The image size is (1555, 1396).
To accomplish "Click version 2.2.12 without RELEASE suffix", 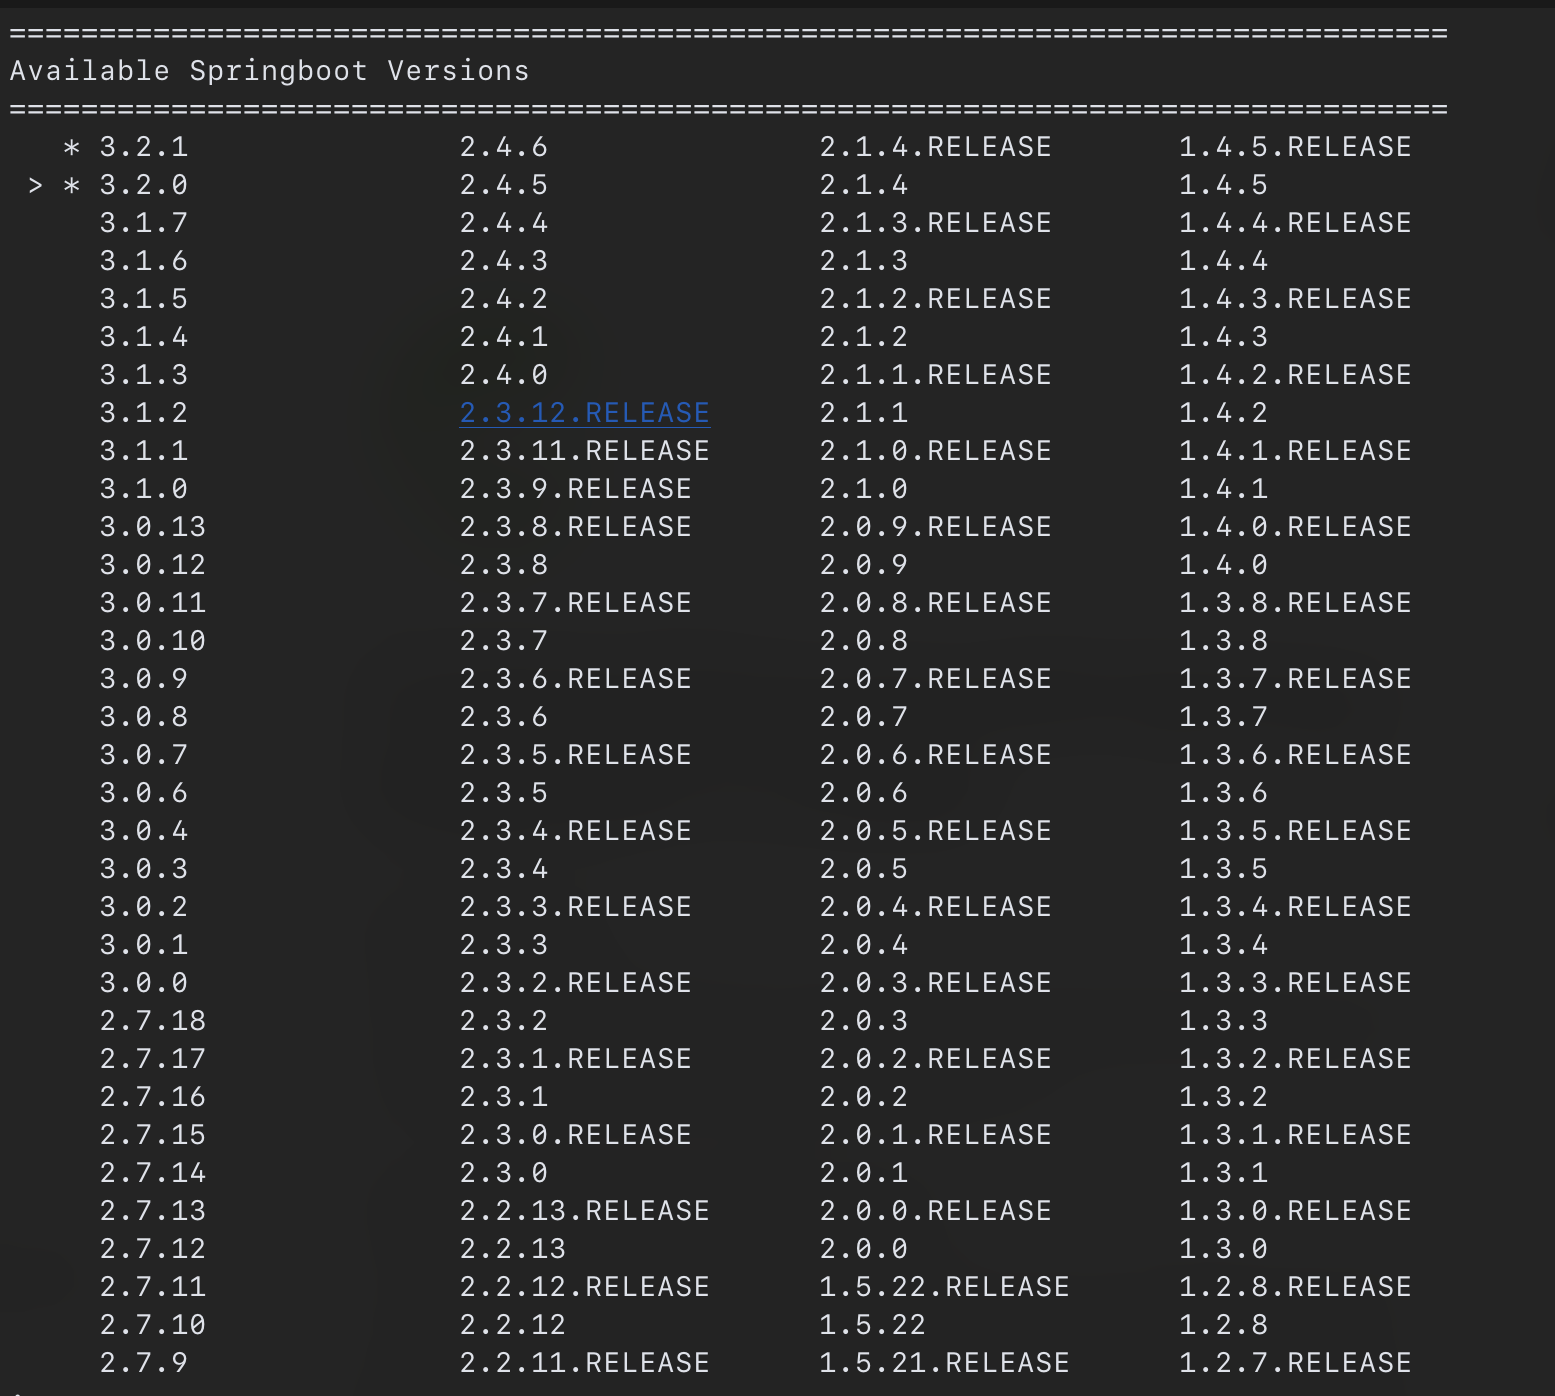I will [x=513, y=1325].
